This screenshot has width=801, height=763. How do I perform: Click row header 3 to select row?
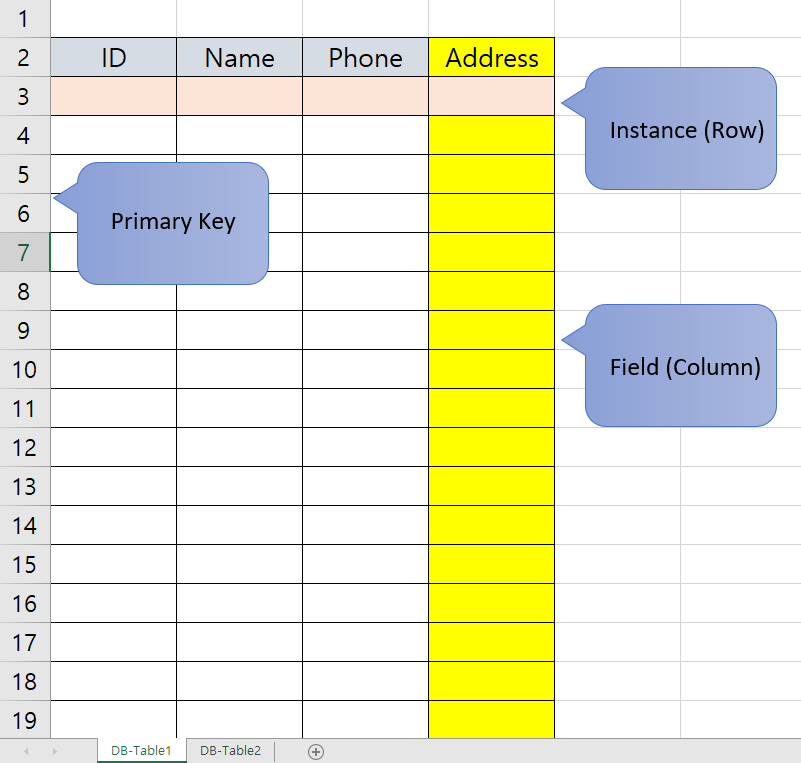pos(24,97)
